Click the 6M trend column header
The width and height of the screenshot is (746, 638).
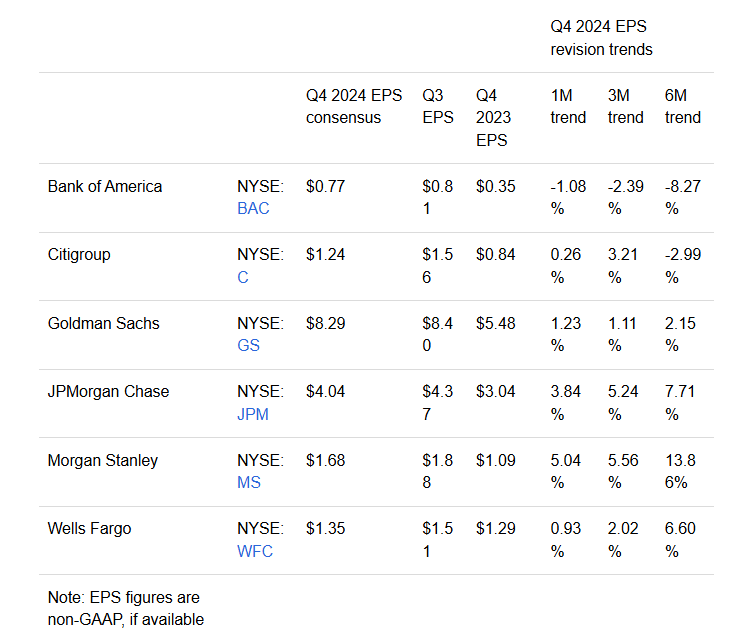pos(683,106)
